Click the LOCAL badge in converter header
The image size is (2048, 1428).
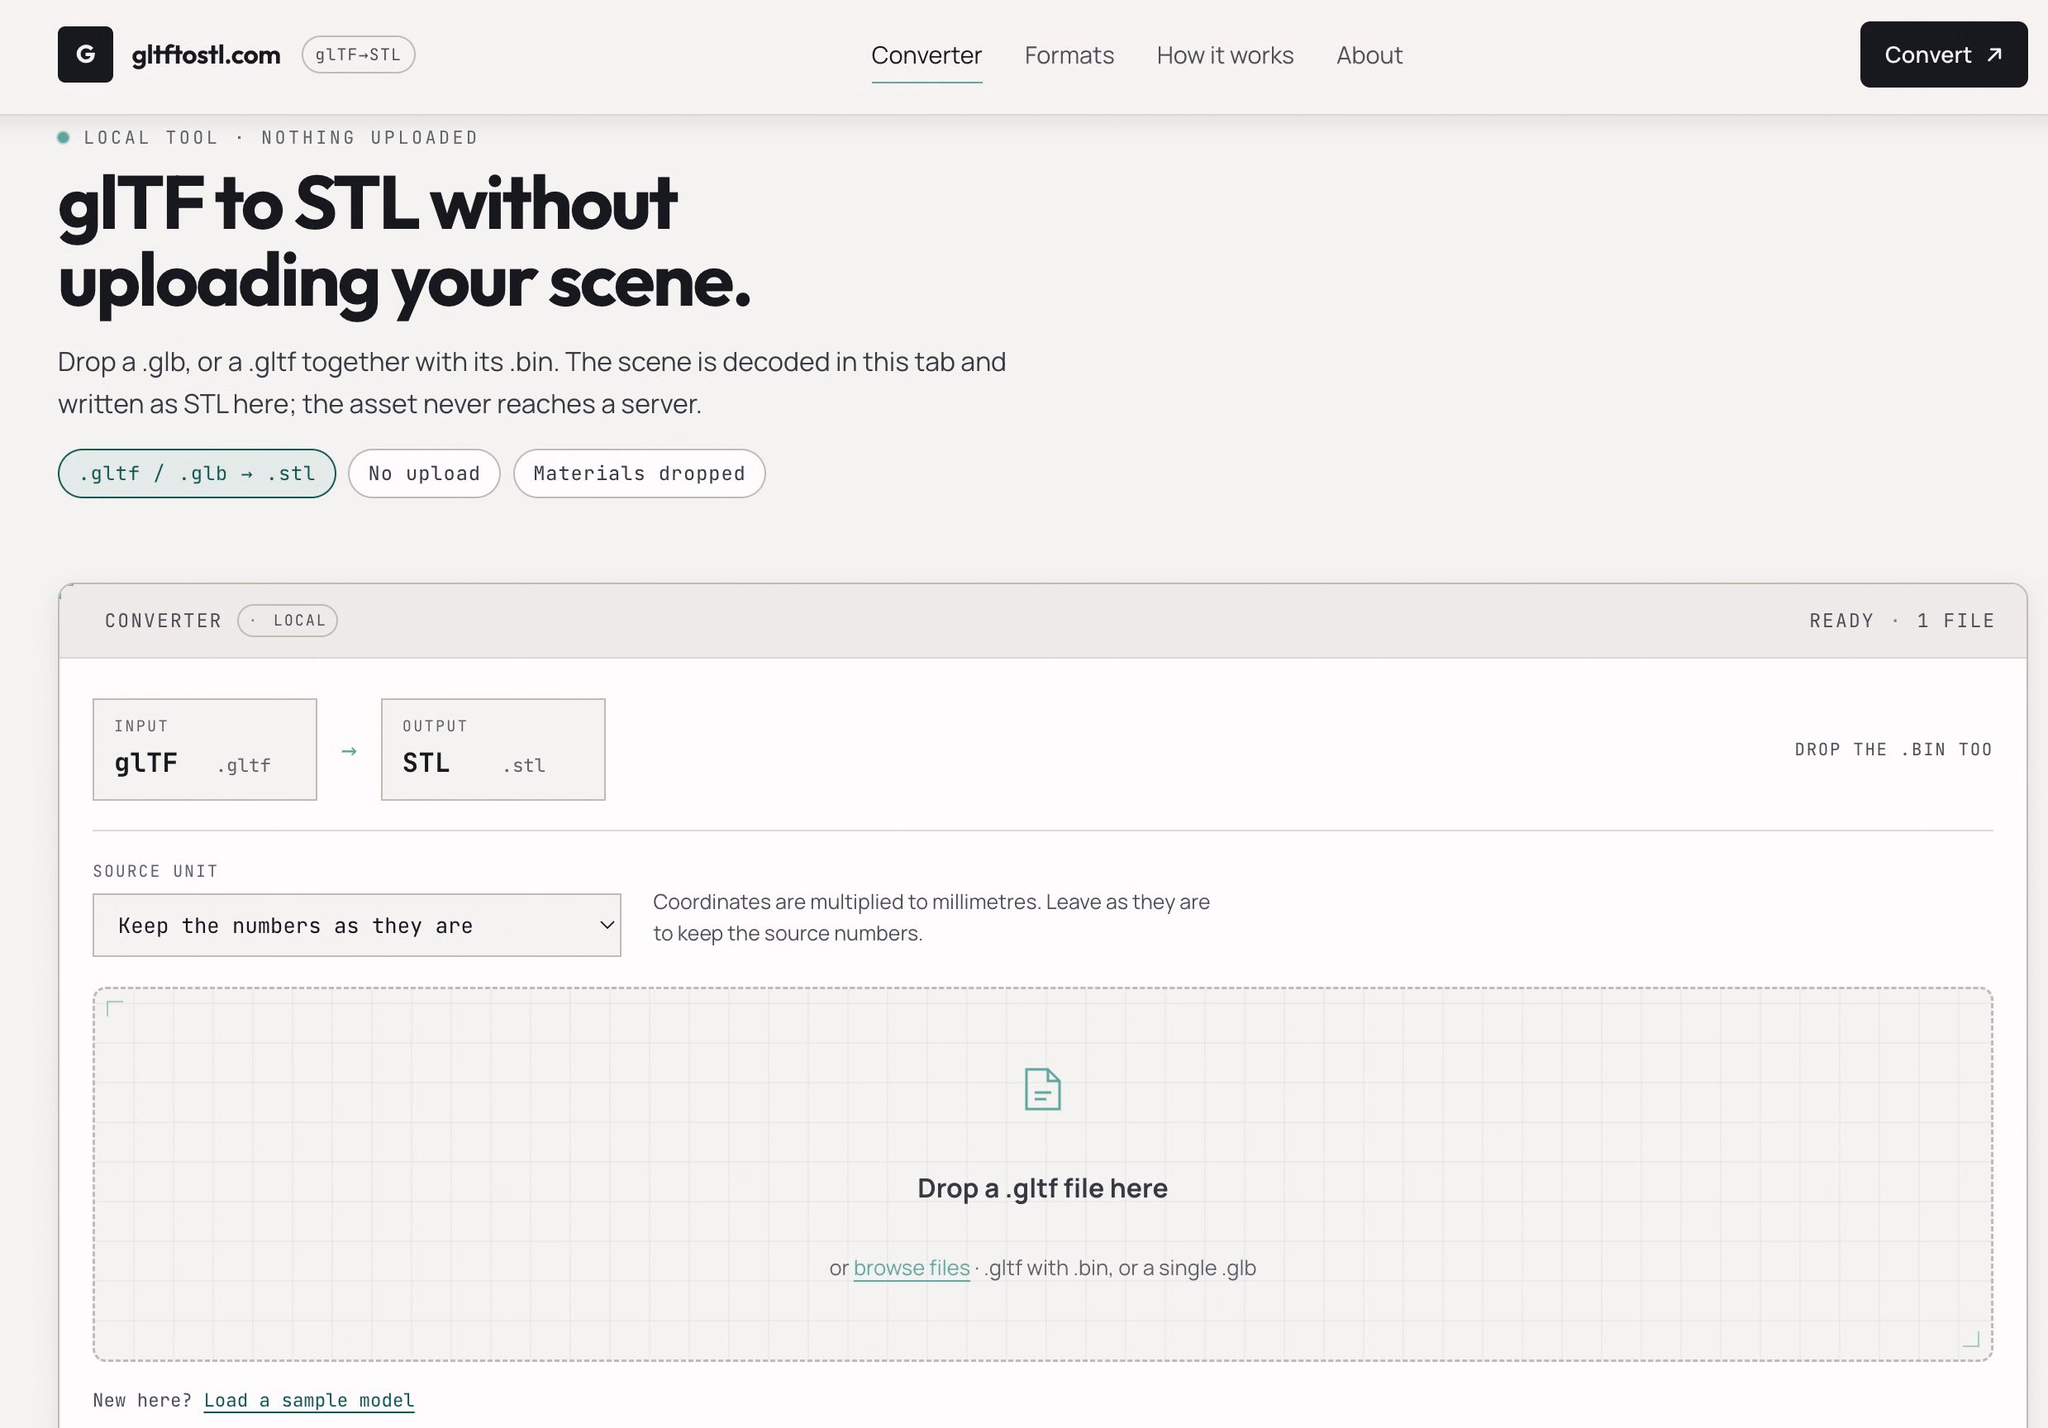click(x=288, y=620)
